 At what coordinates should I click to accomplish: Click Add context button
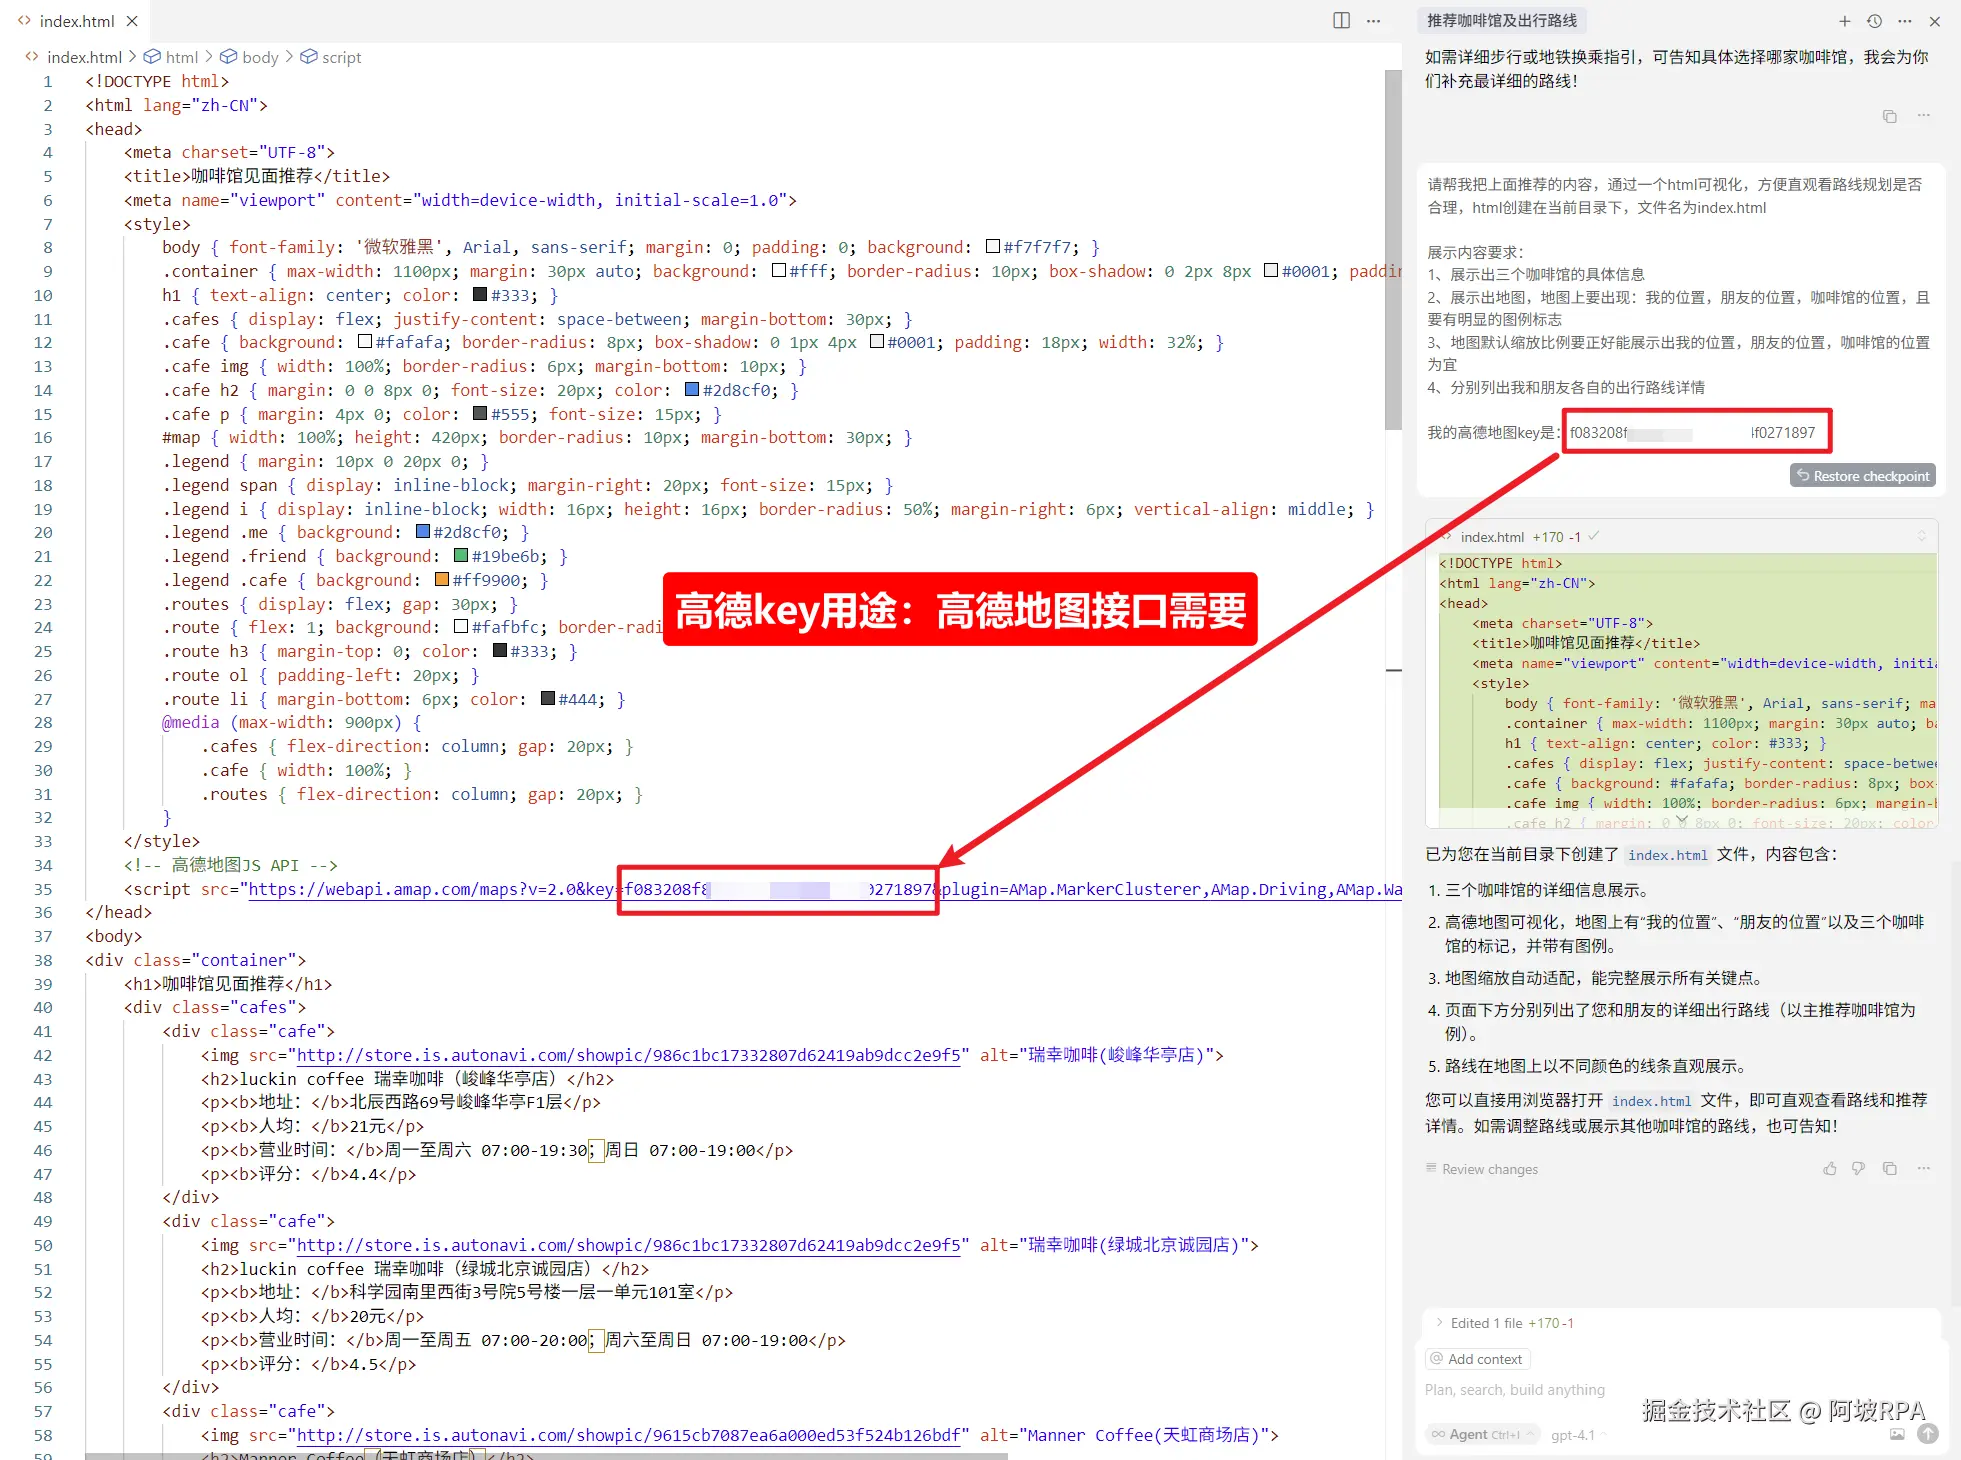pos(1477,1358)
